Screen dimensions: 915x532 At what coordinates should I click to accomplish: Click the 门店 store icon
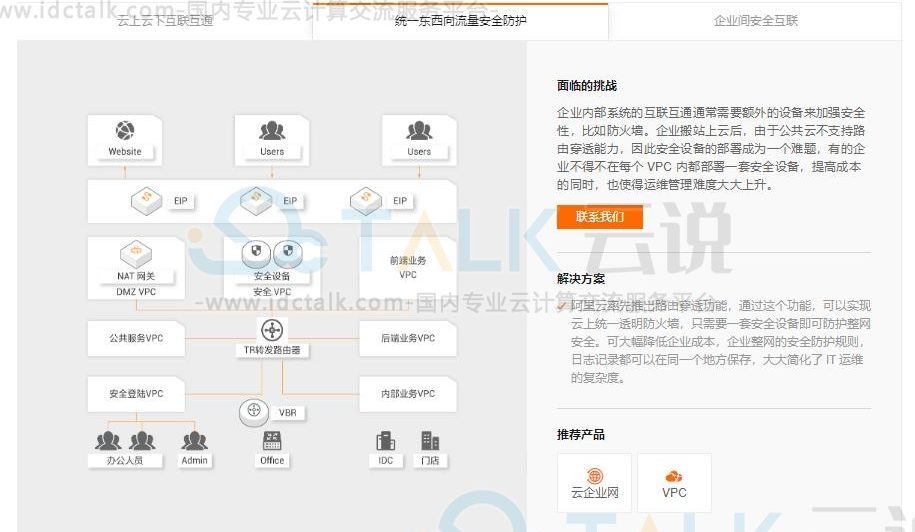[x=430, y=441]
